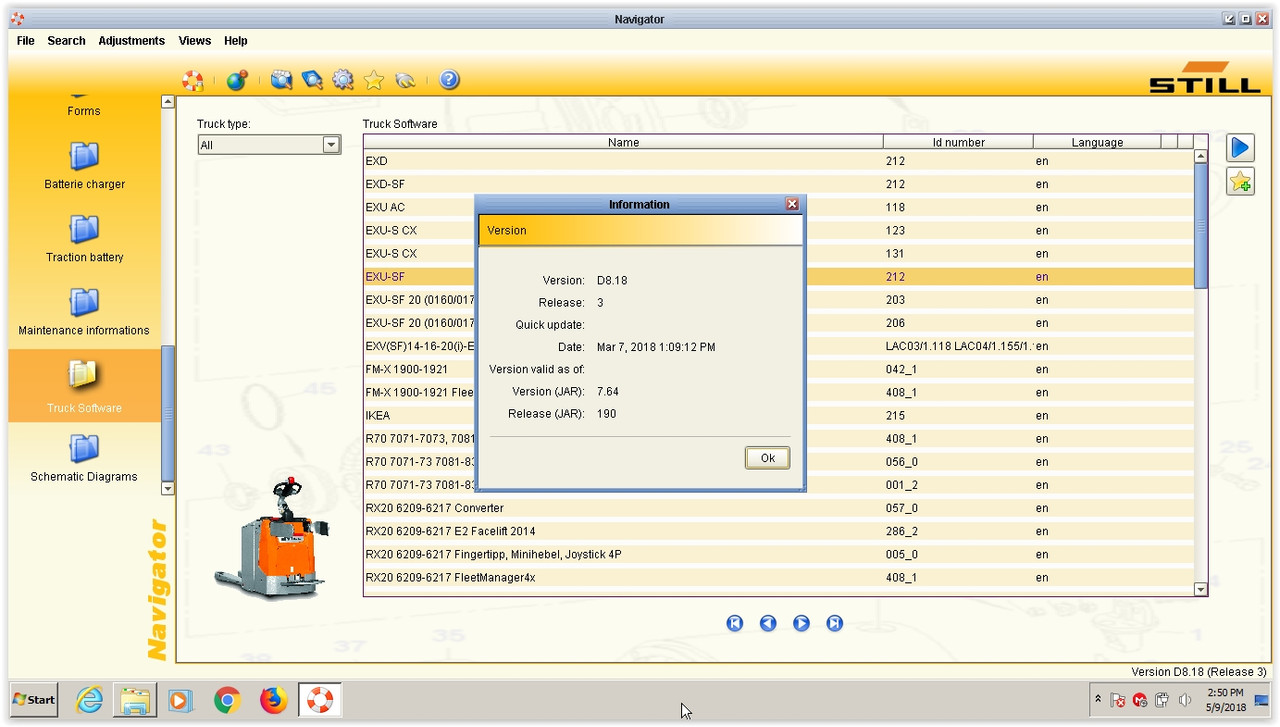Go to previous page navigation icon
The height and width of the screenshot is (727, 1280).
coord(768,623)
